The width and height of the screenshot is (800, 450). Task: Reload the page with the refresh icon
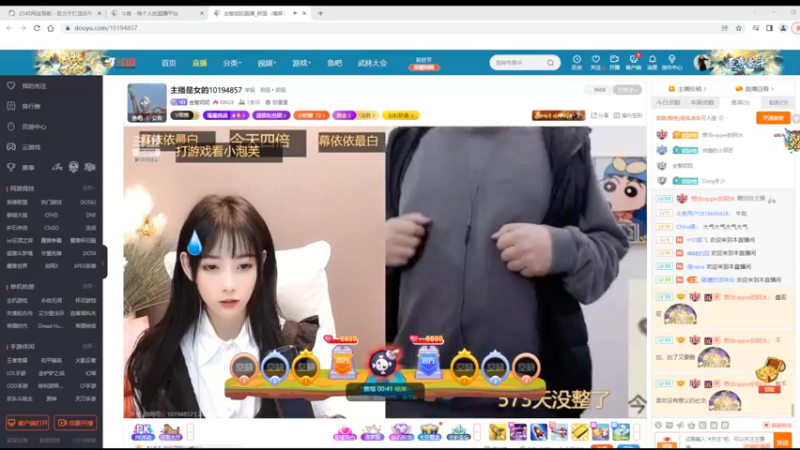click(x=37, y=28)
